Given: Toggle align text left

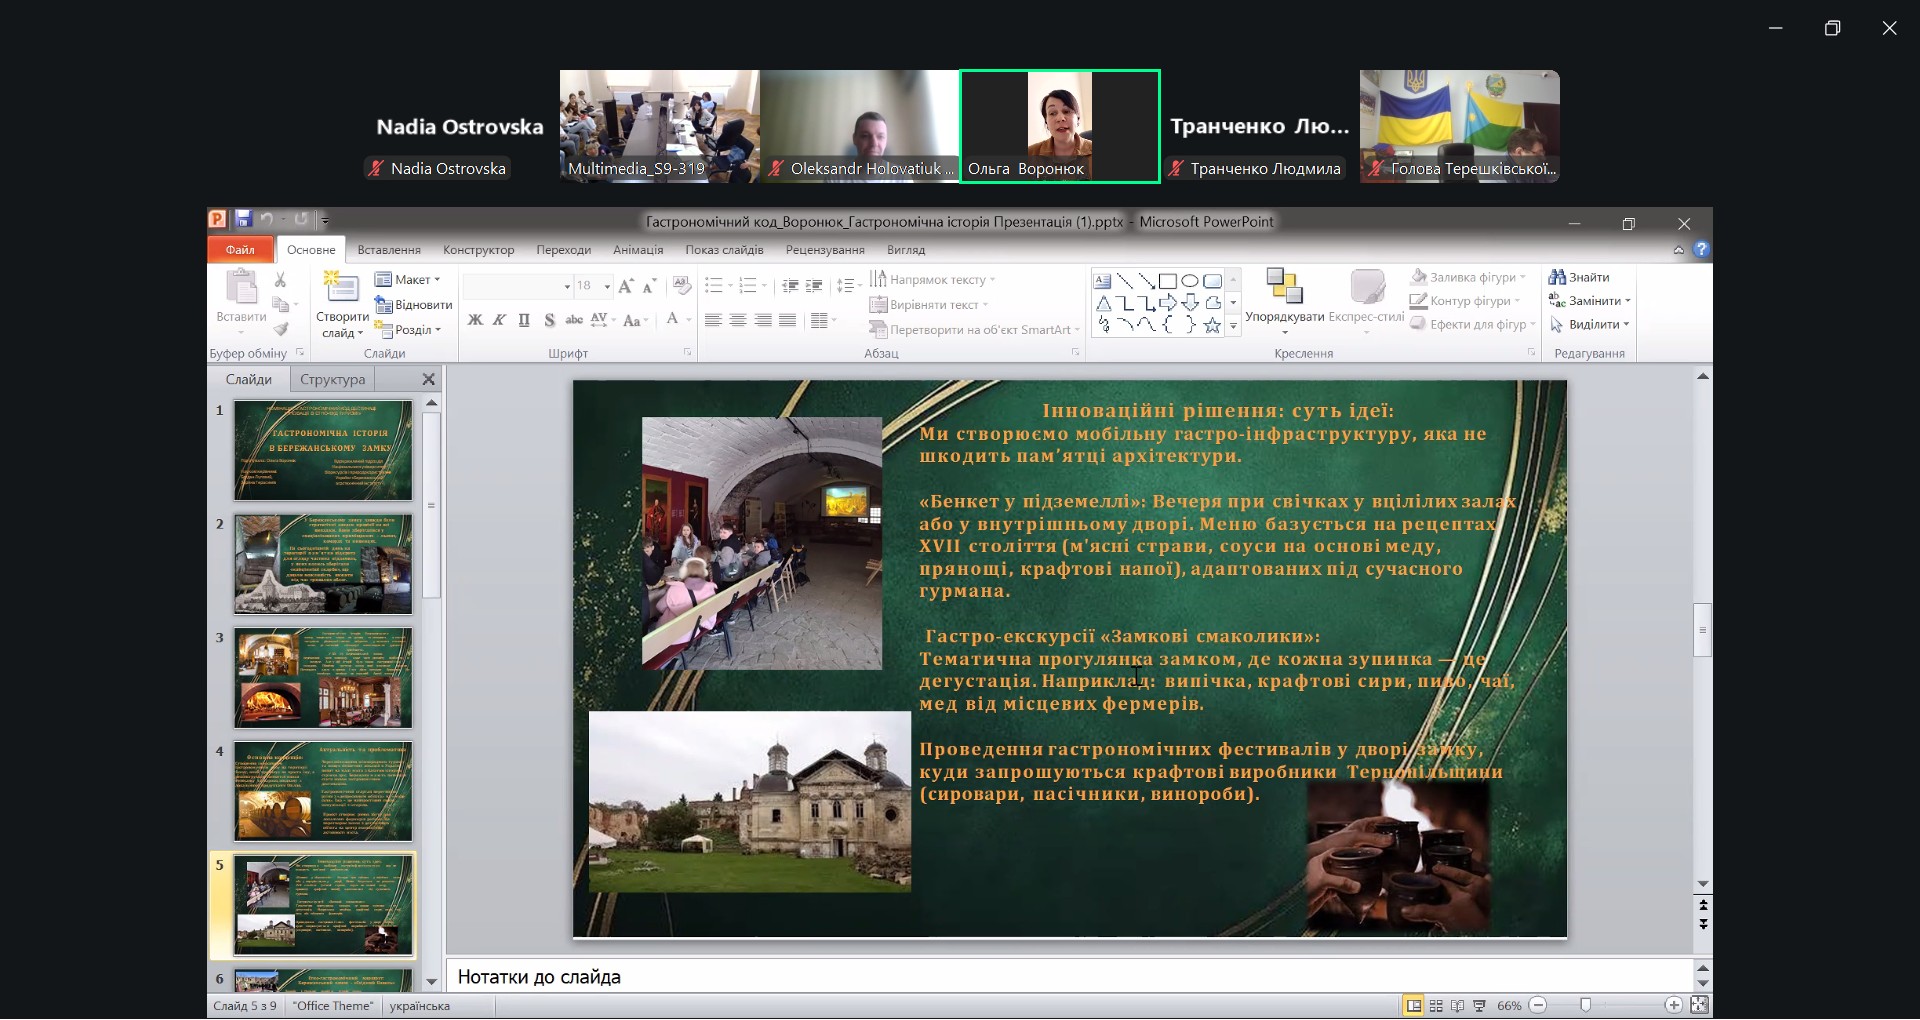Looking at the screenshot, I should (x=713, y=320).
